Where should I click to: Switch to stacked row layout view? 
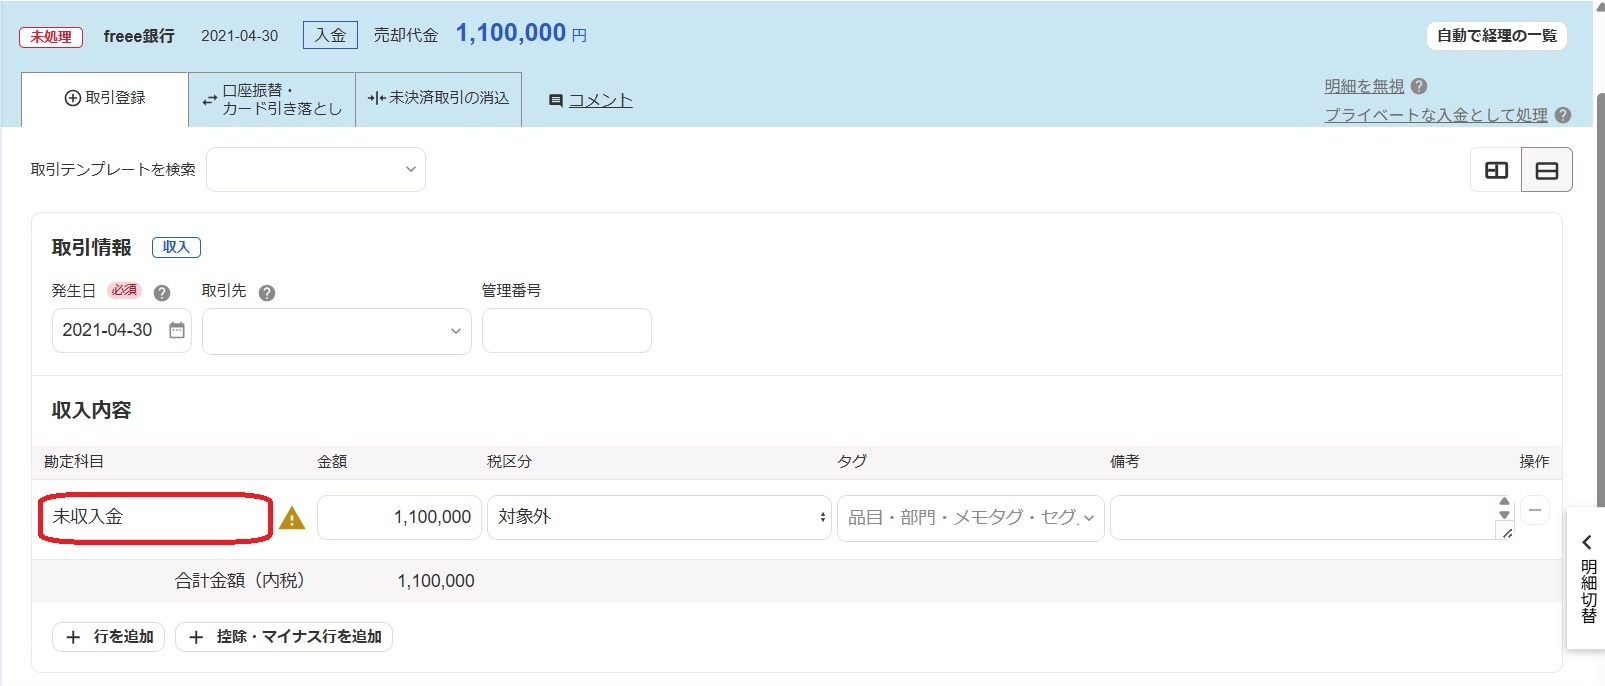[1547, 170]
